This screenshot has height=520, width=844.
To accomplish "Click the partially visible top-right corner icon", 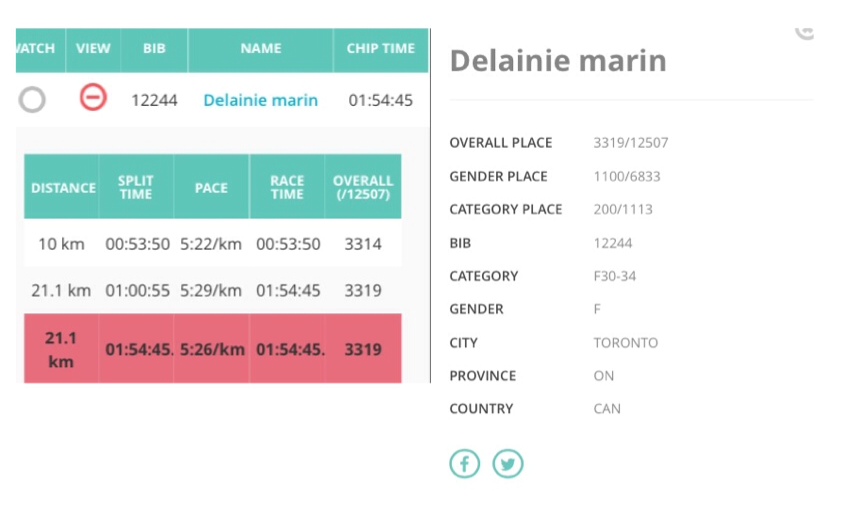I will pos(805,32).
